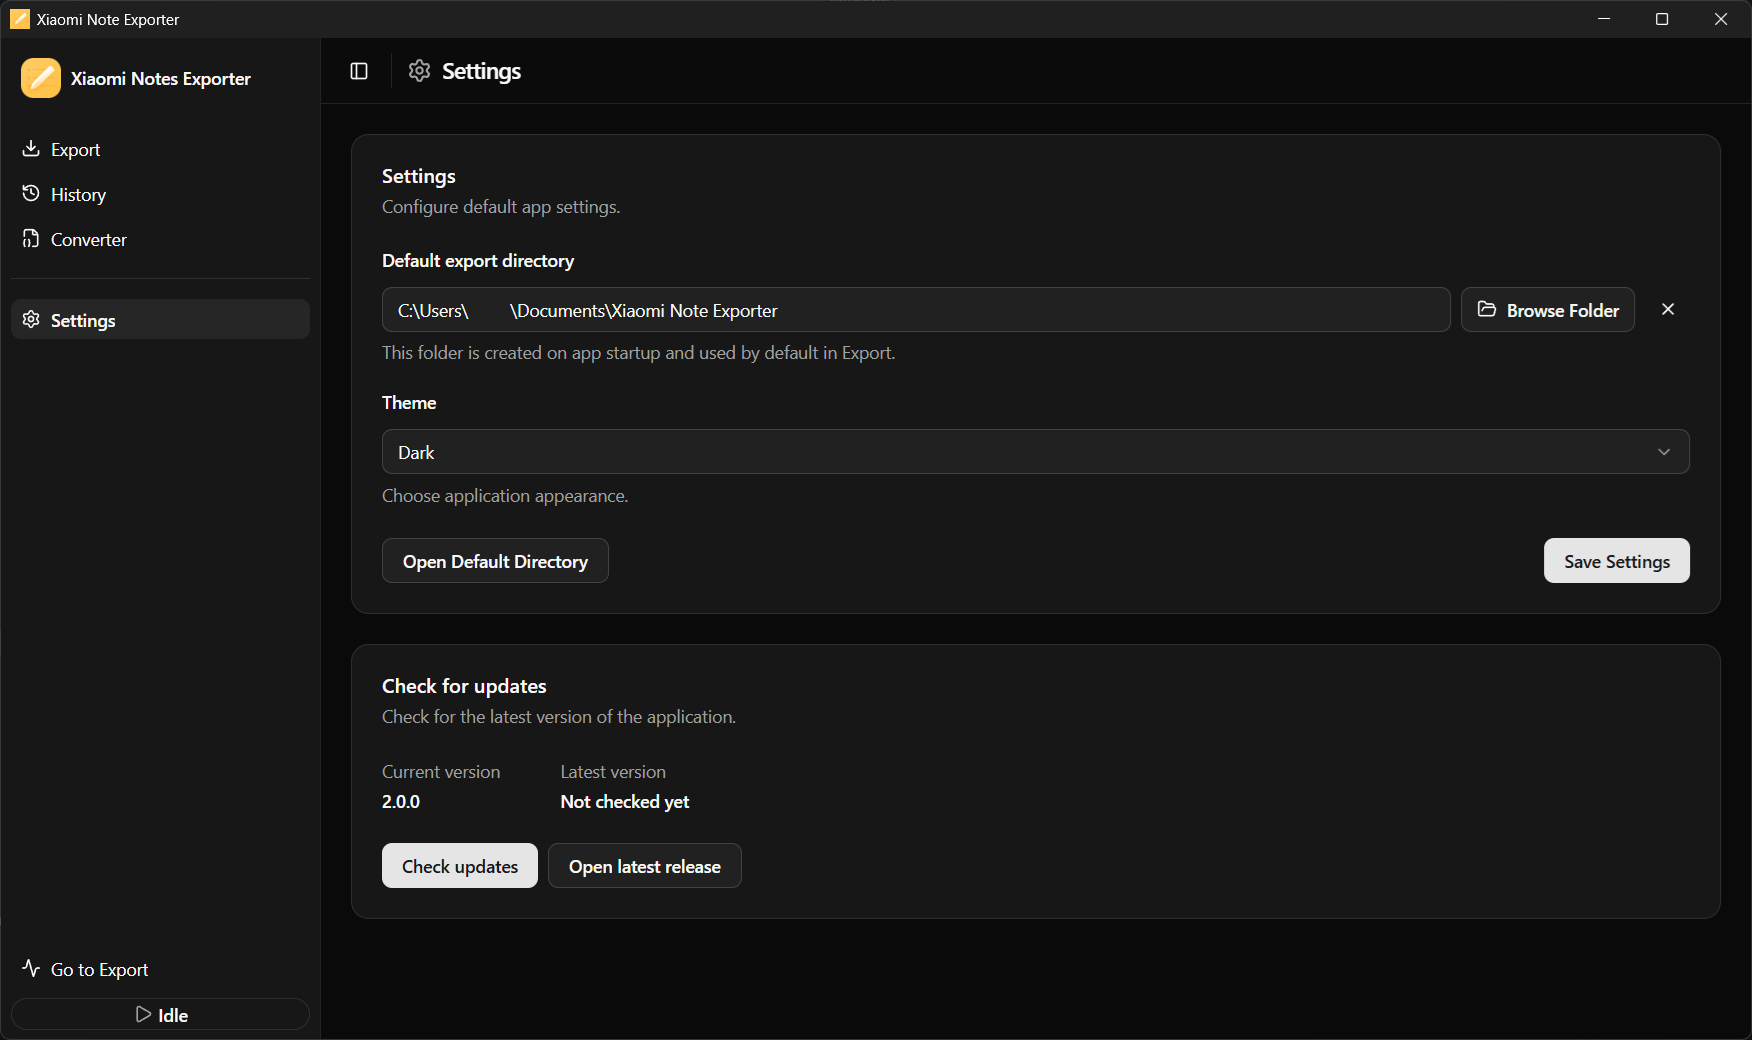Screen dimensions: 1752x1040
Task: Click Browse Folder button
Action: pos(1548,310)
